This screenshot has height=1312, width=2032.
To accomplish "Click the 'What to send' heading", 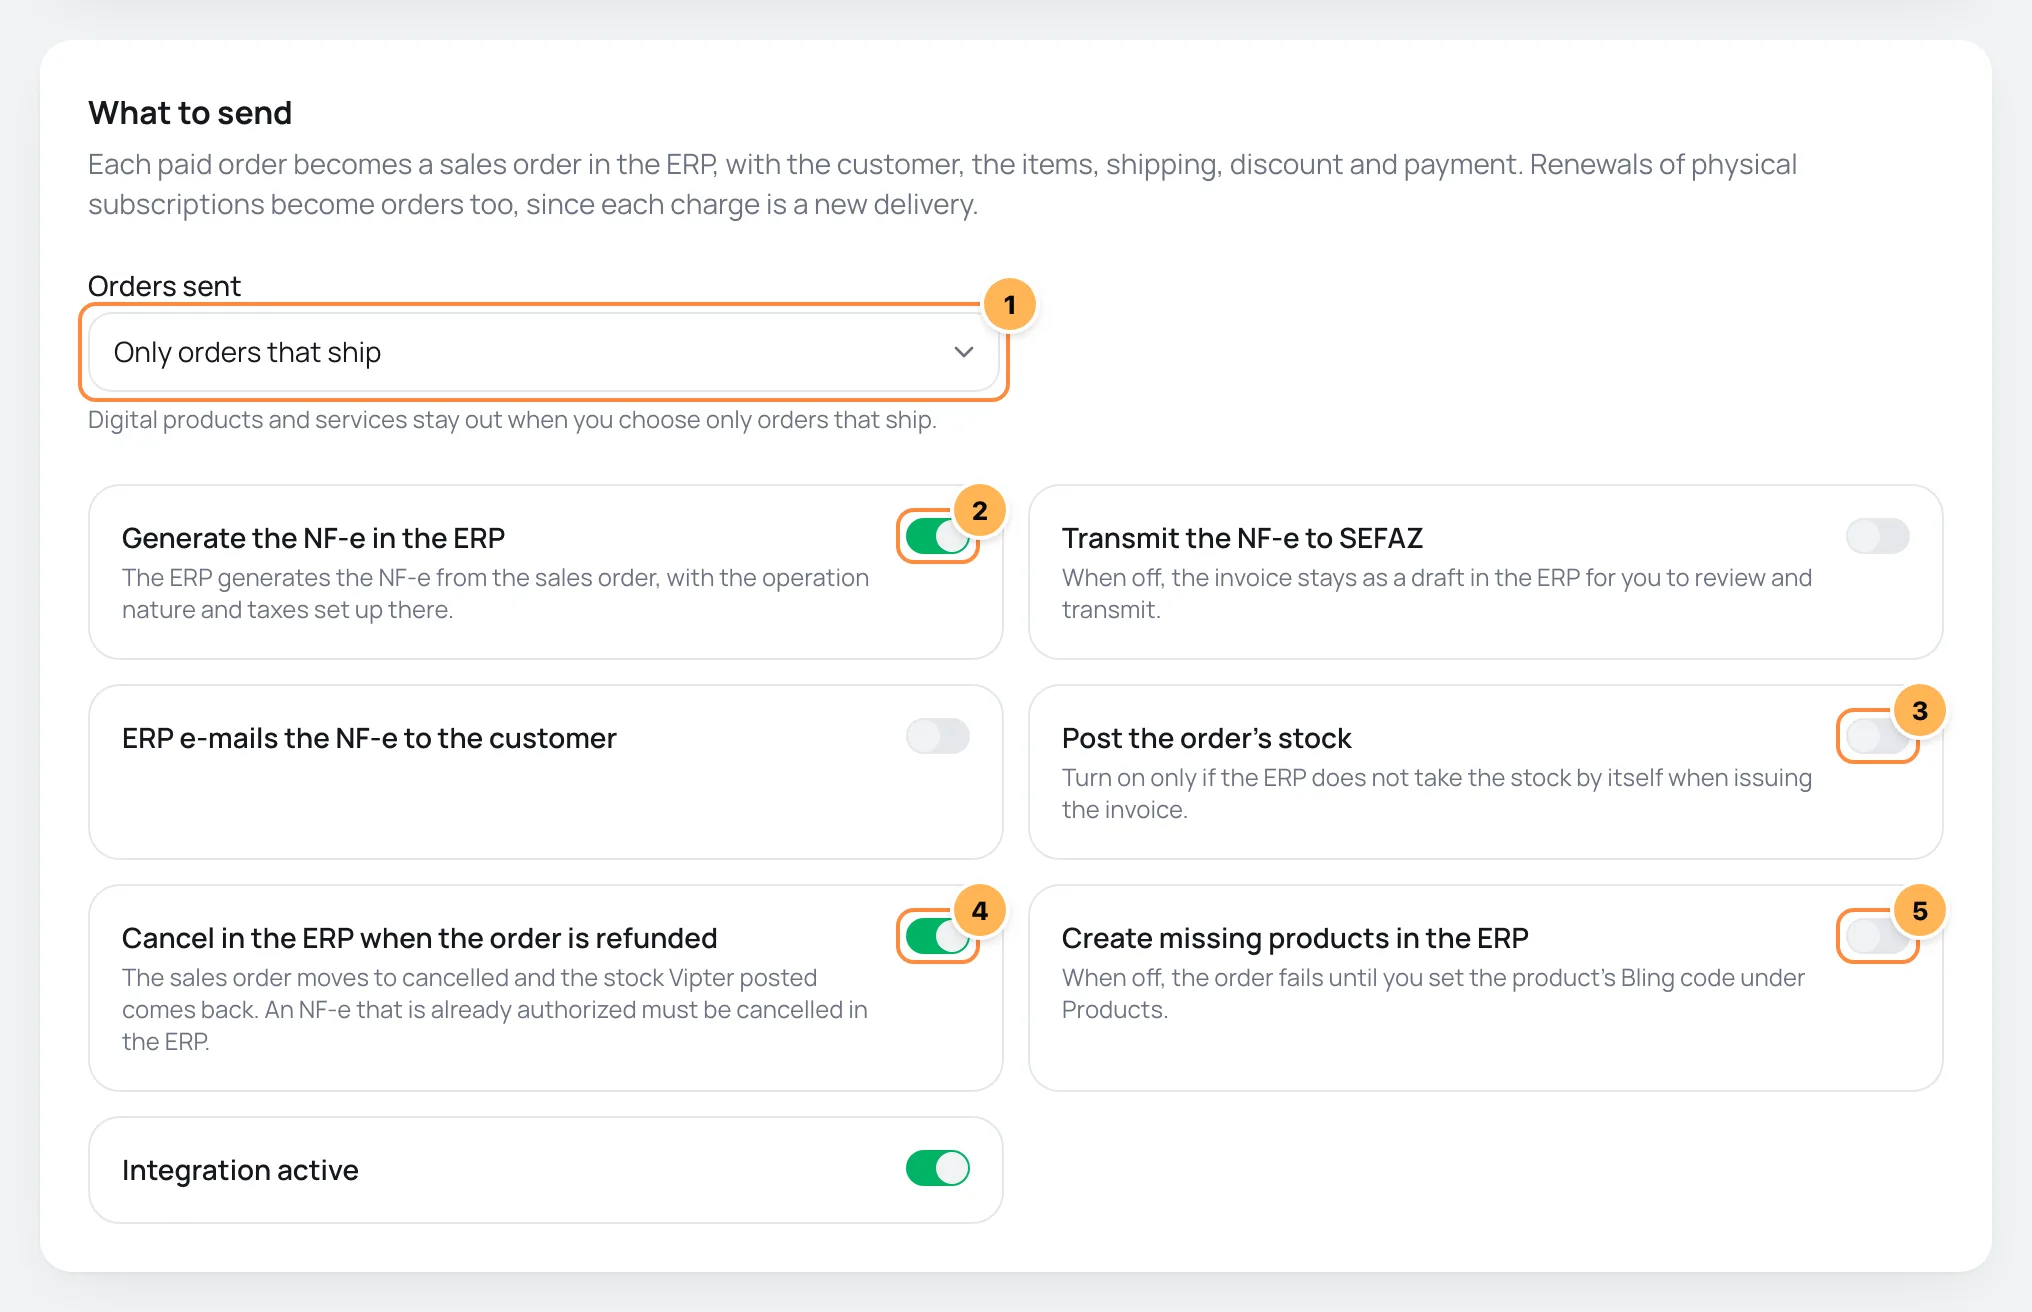I will pos(190,113).
